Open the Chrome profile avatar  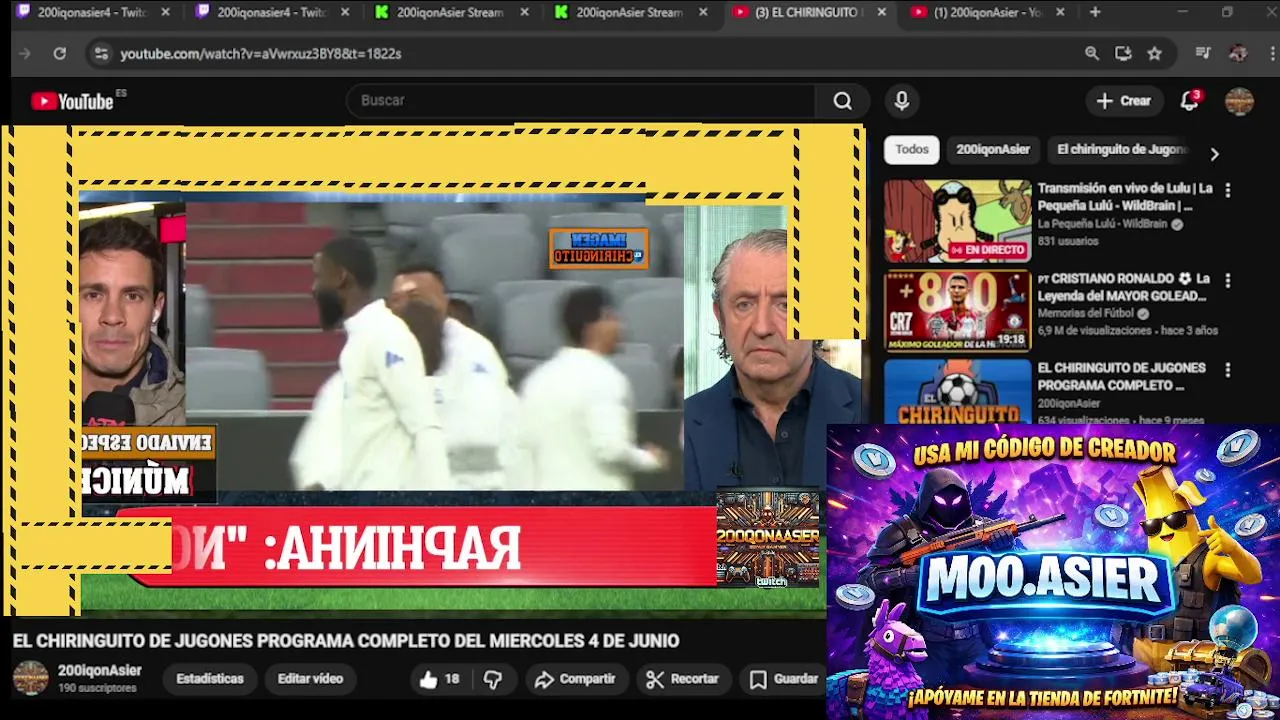(x=1238, y=54)
